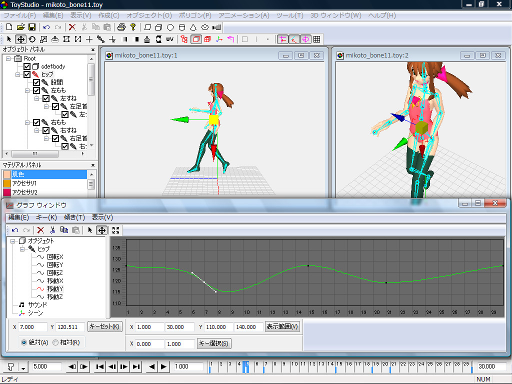Image resolution: width=512 pixels, height=384 pixels.
Task: Click the キーセット(K) button
Action: coord(105,326)
